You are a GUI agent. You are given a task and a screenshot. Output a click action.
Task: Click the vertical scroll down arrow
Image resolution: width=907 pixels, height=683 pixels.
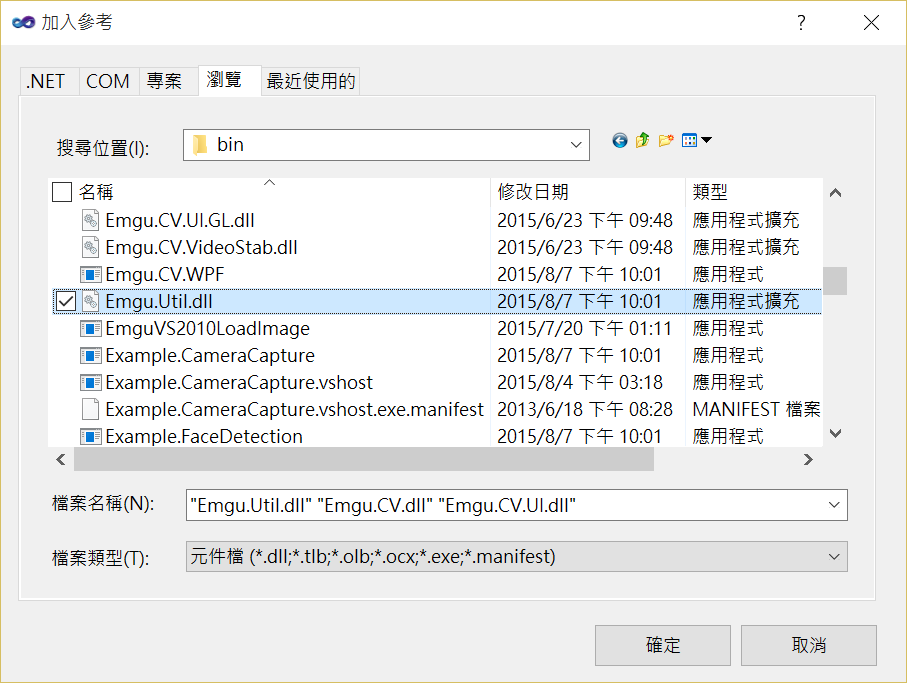point(835,433)
